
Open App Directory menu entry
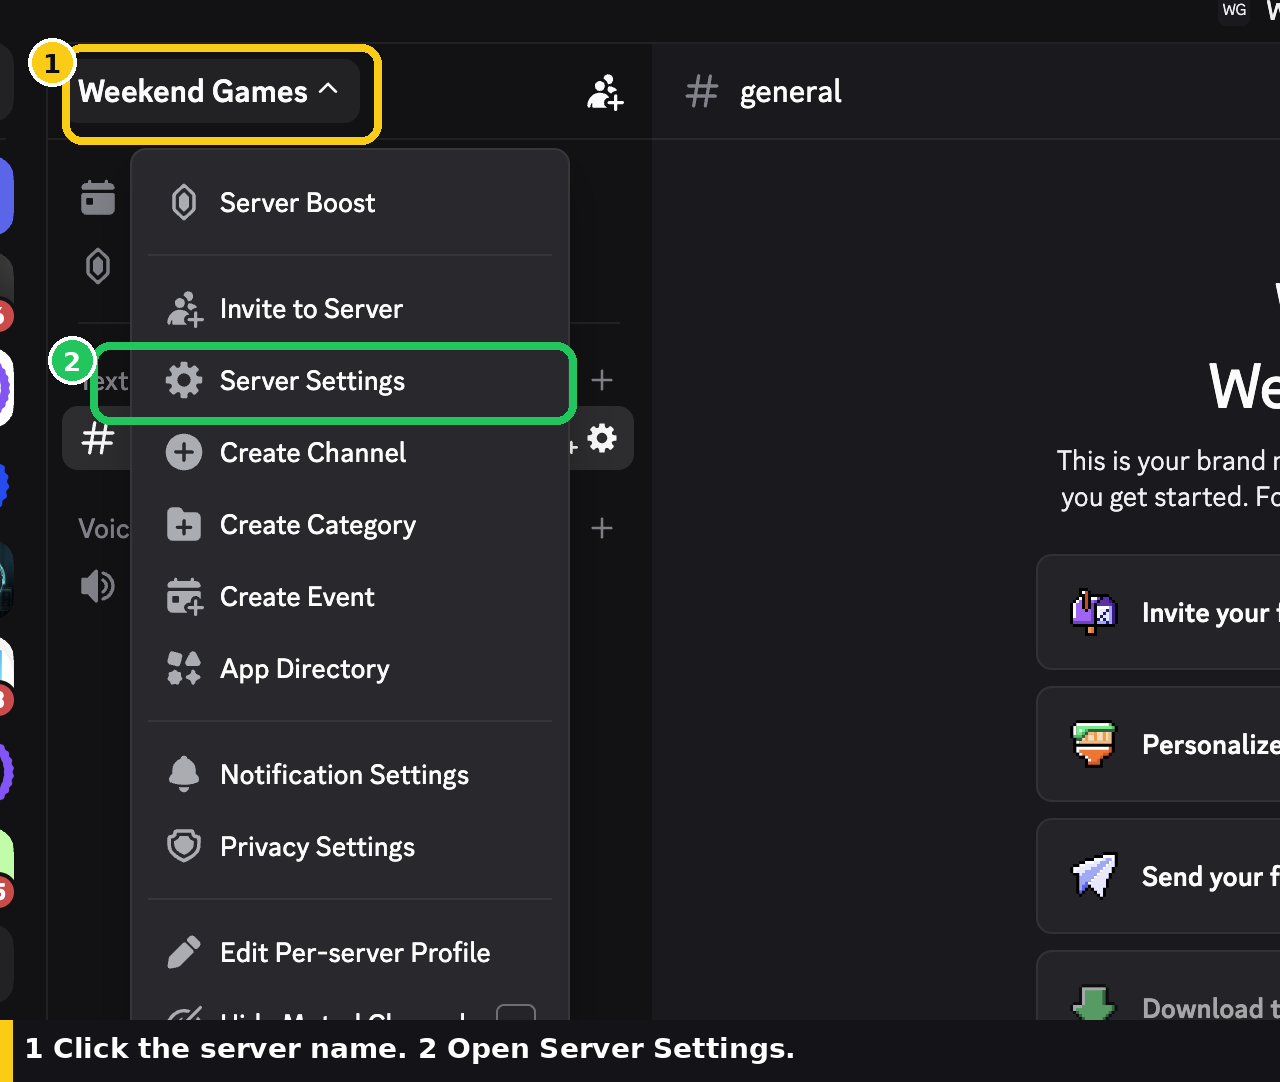tap(349, 669)
